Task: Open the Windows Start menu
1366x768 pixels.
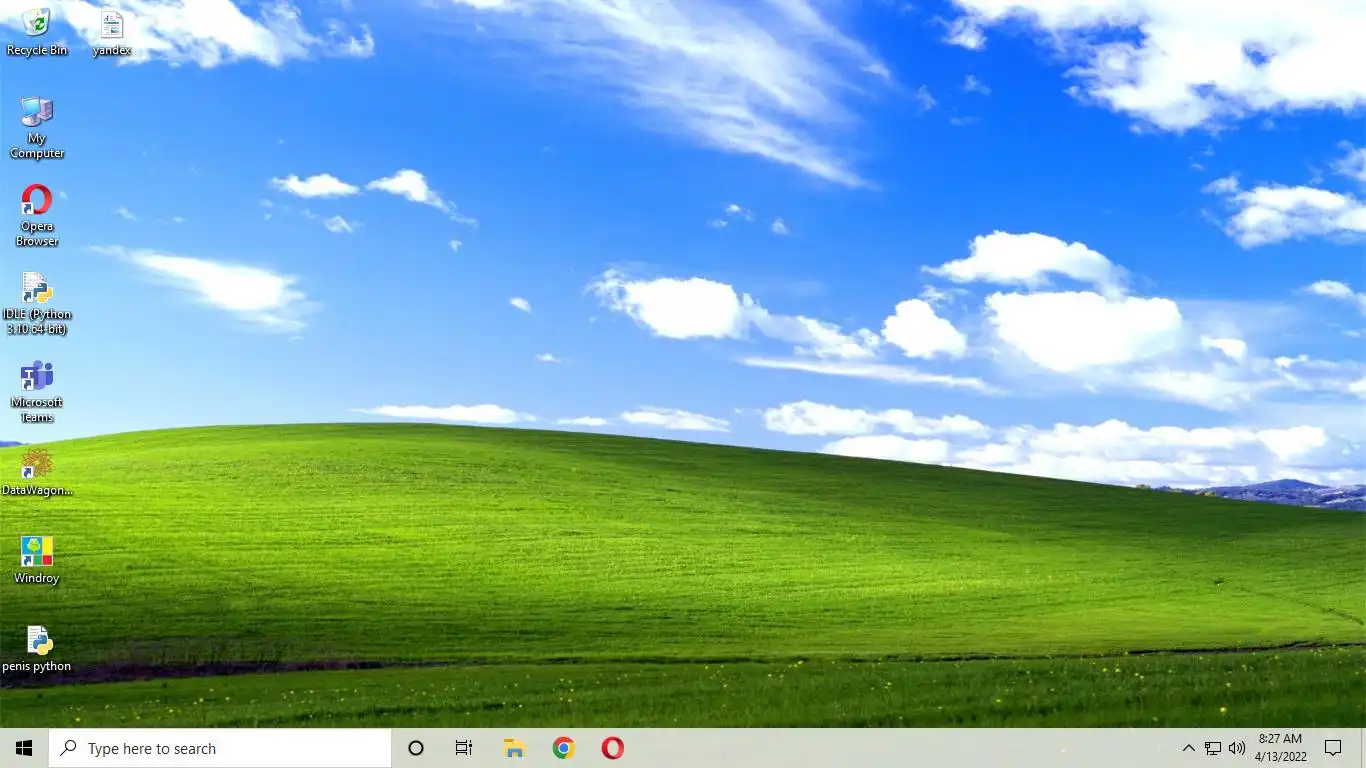Action: [24, 748]
